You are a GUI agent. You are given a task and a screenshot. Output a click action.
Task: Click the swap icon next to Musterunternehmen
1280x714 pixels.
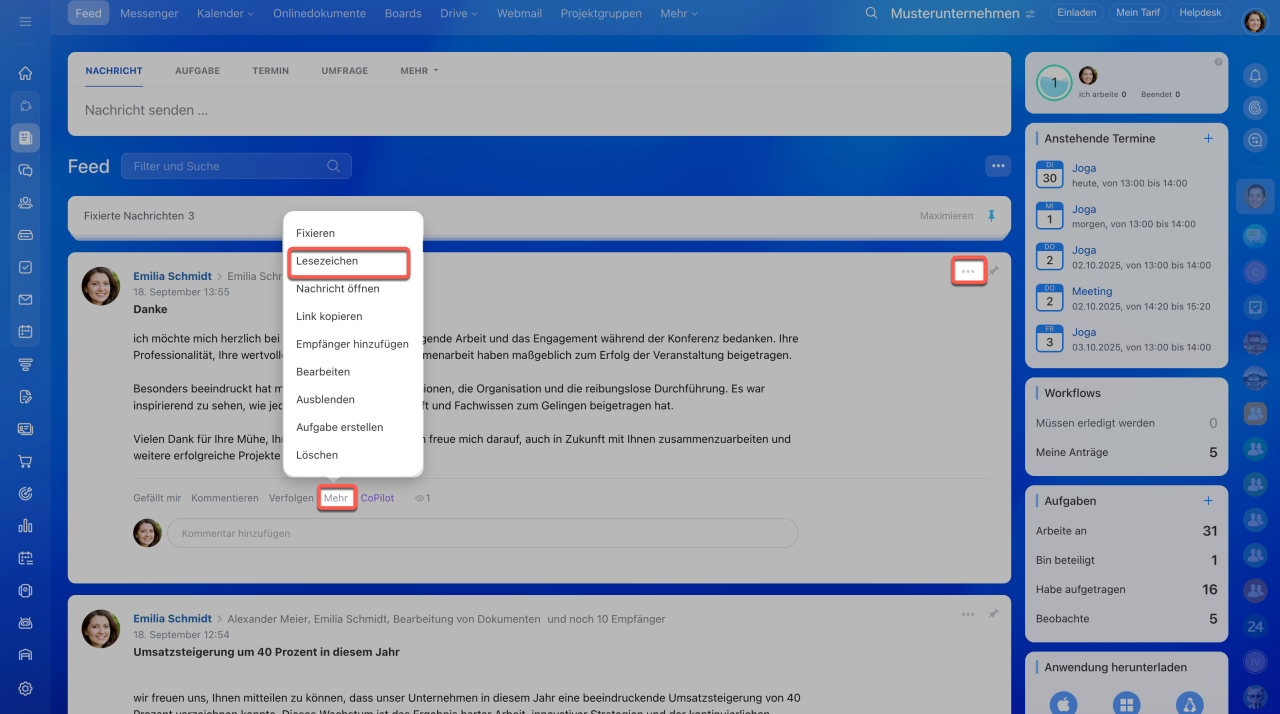point(1030,14)
